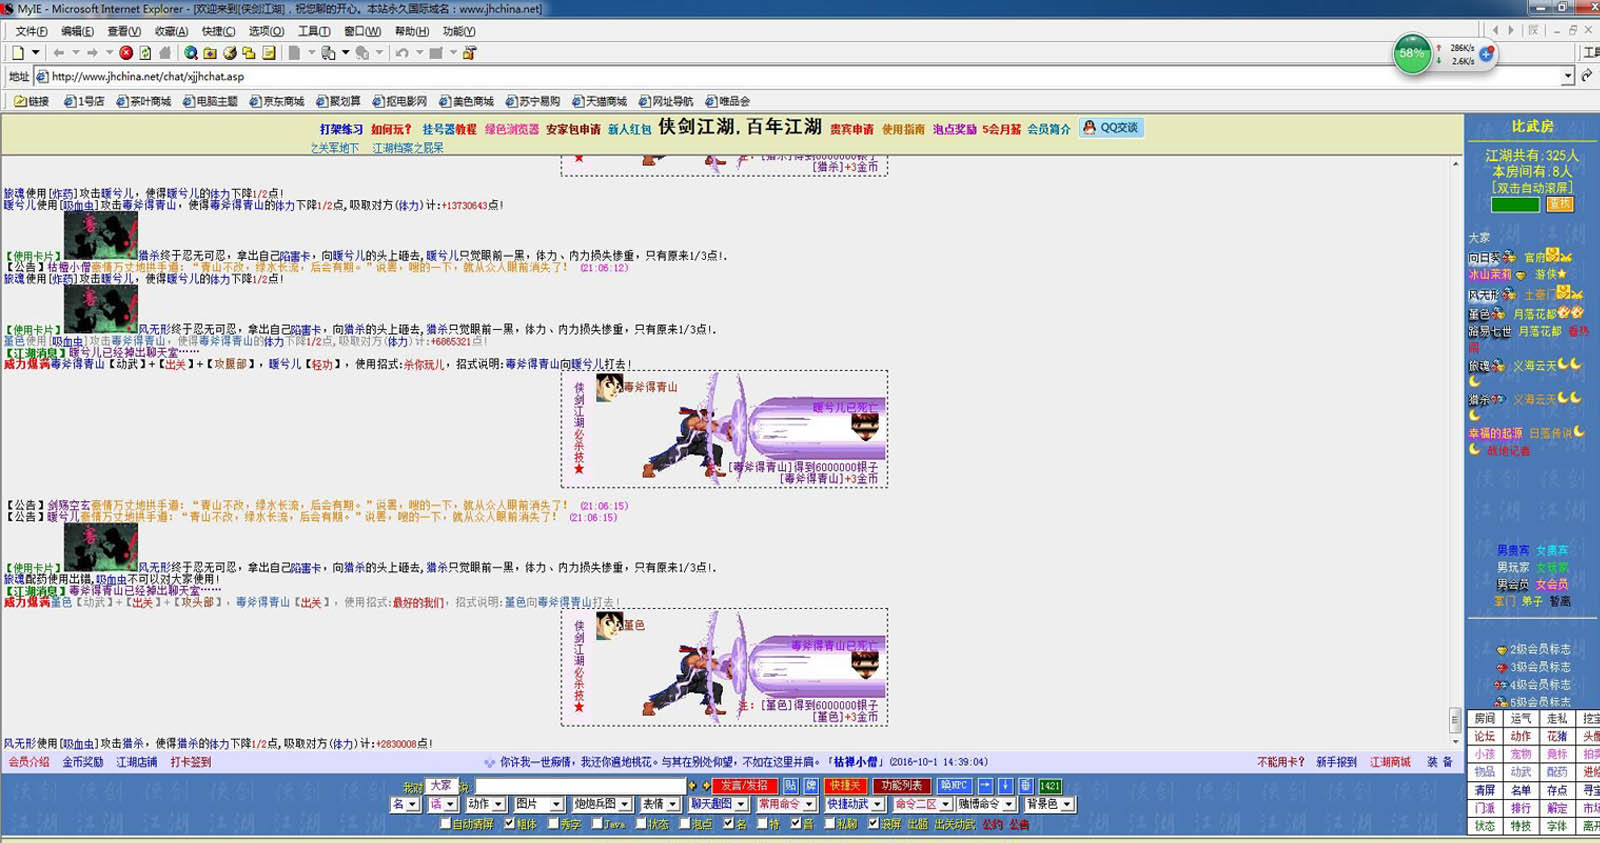The width and height of the screenshot is (1600, 843).
Task: Open the 帮助(H) menu
Action: pos(412,31)
